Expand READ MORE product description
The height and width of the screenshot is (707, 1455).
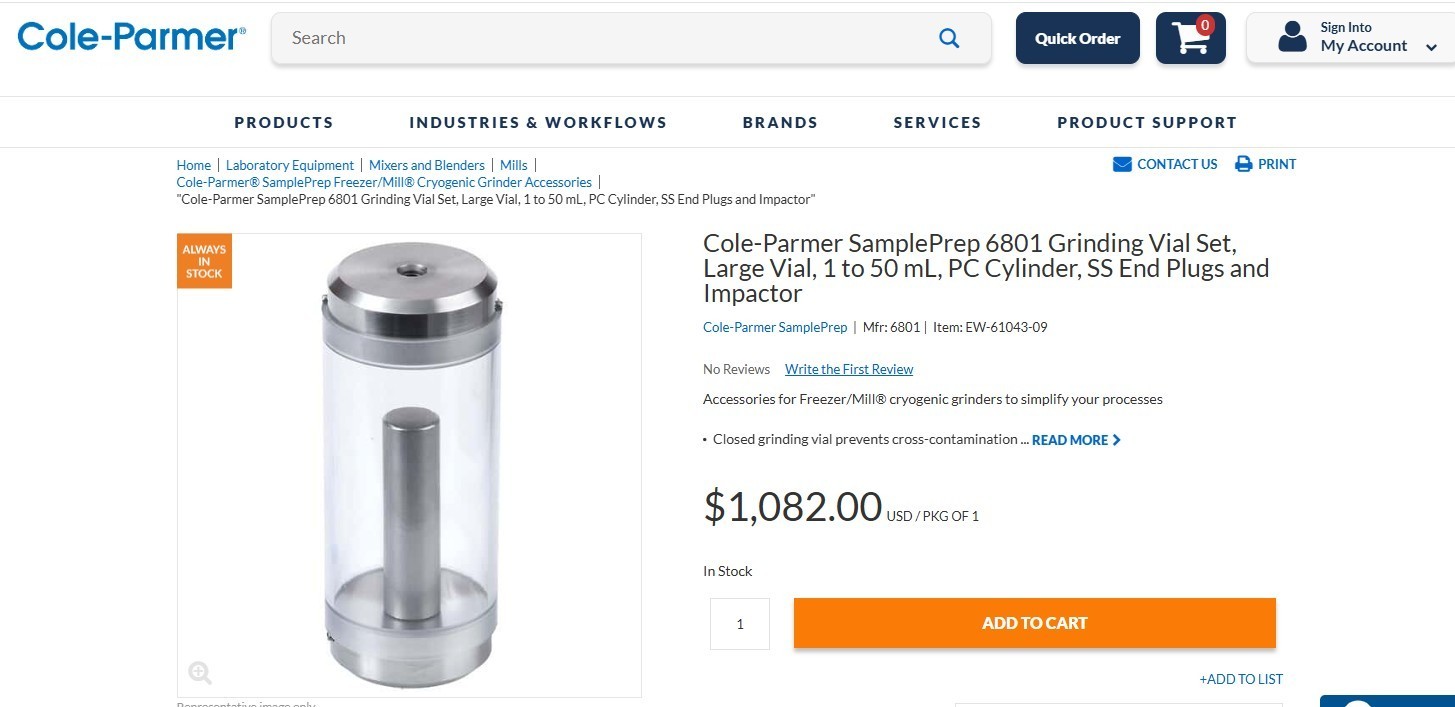pos(1076,440)
